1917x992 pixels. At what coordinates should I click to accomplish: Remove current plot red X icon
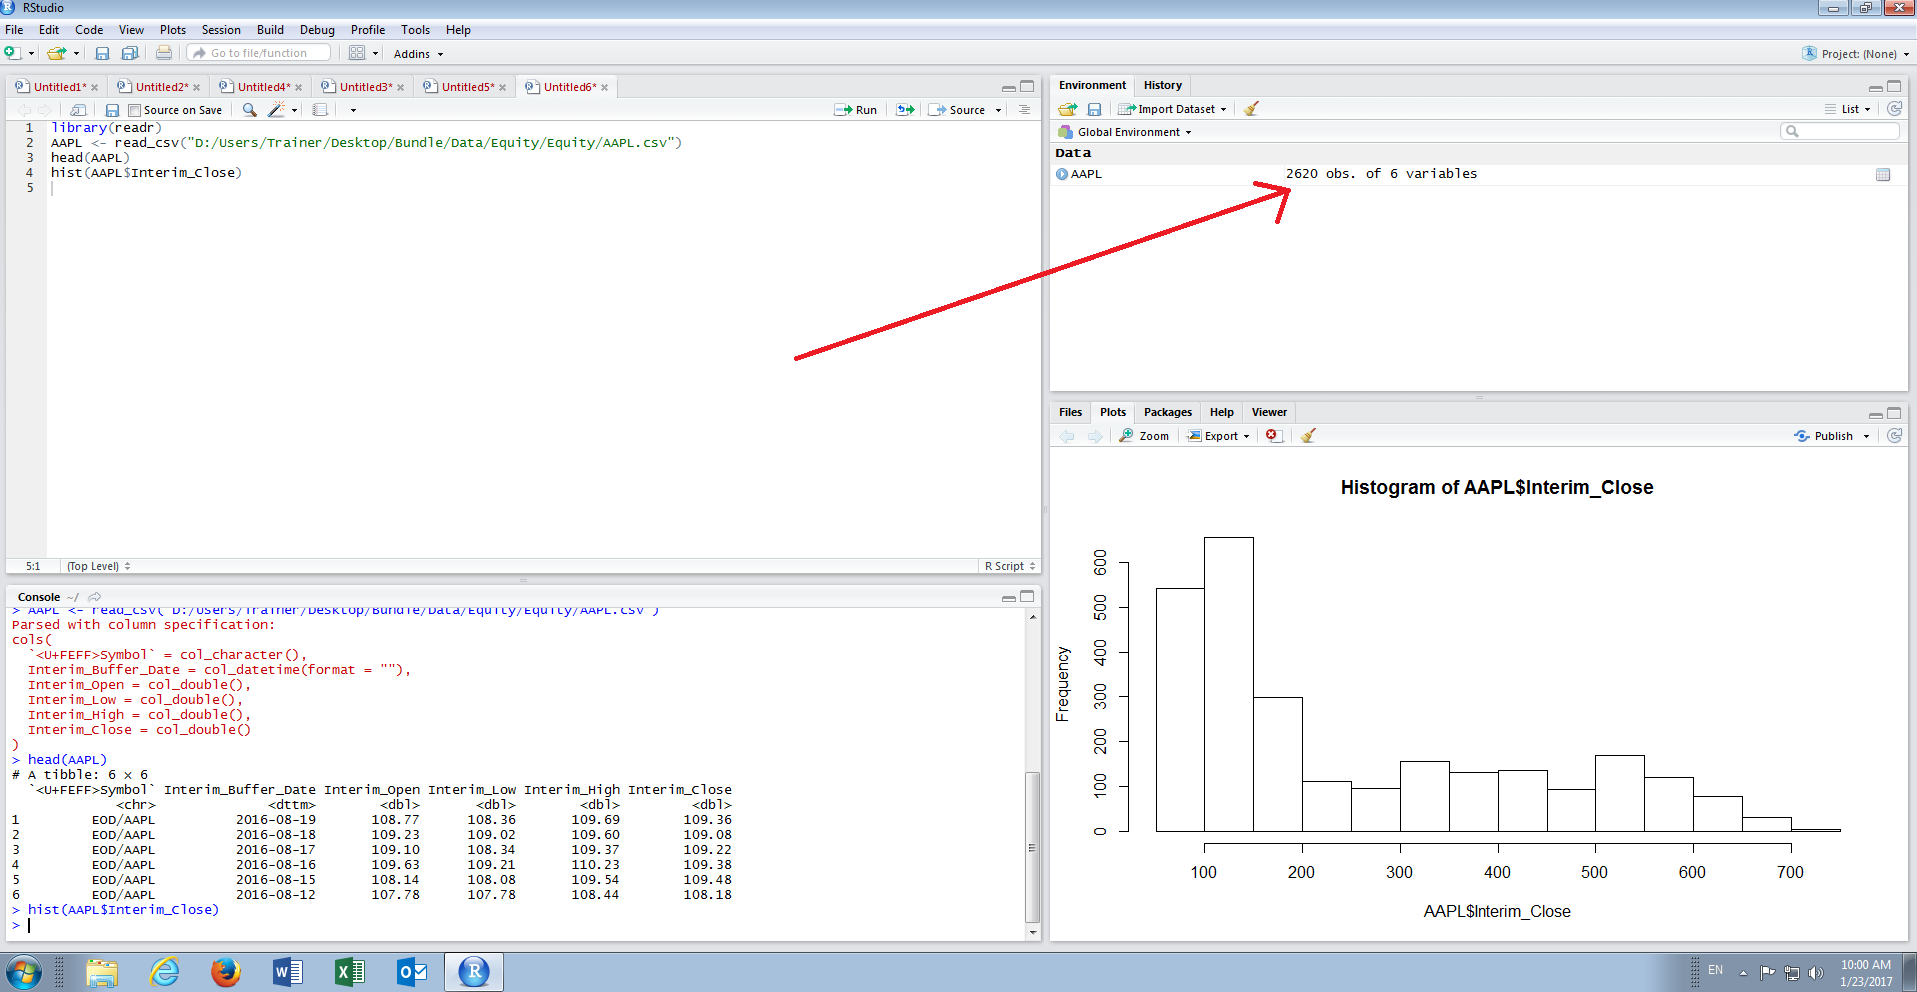[1272, 436]
